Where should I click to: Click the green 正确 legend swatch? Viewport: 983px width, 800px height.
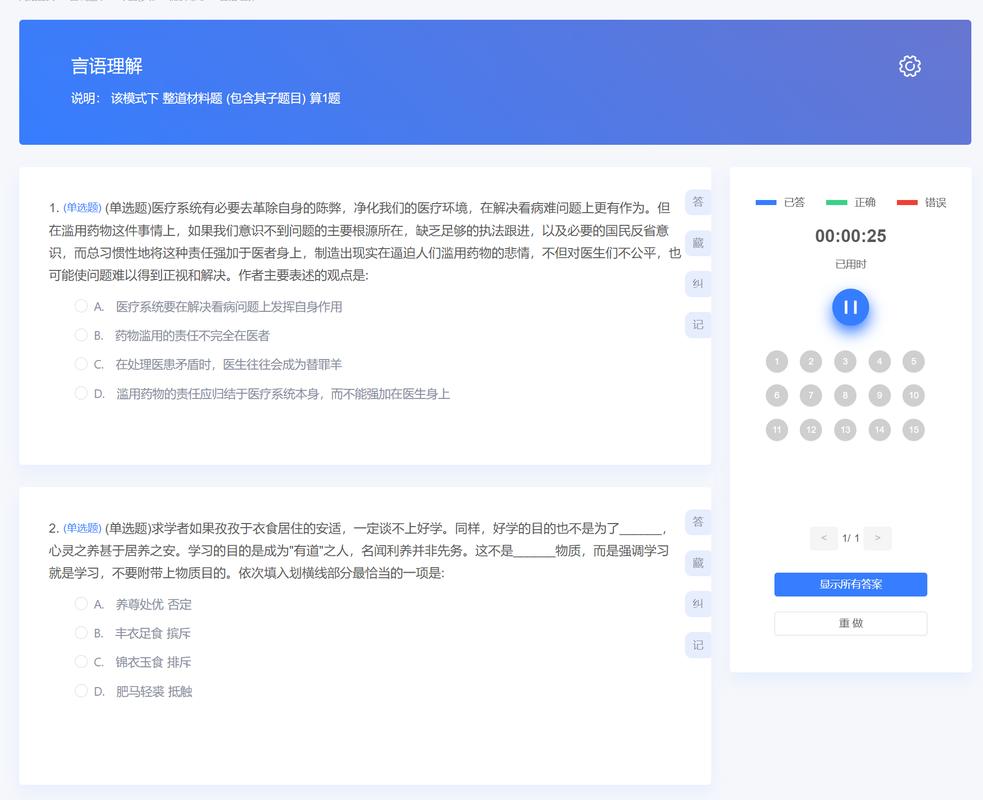[836, 203]
